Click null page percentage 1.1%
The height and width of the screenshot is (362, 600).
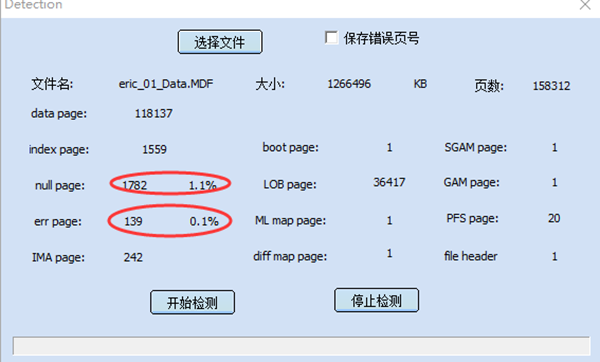[x=202, y=185]
